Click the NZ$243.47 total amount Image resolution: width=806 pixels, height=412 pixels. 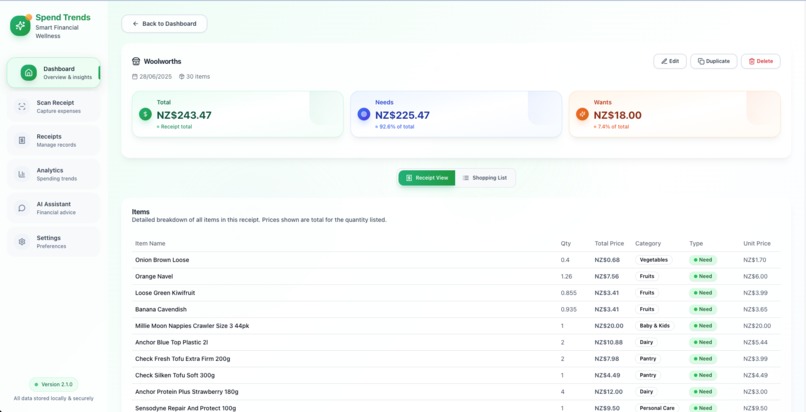184,116
